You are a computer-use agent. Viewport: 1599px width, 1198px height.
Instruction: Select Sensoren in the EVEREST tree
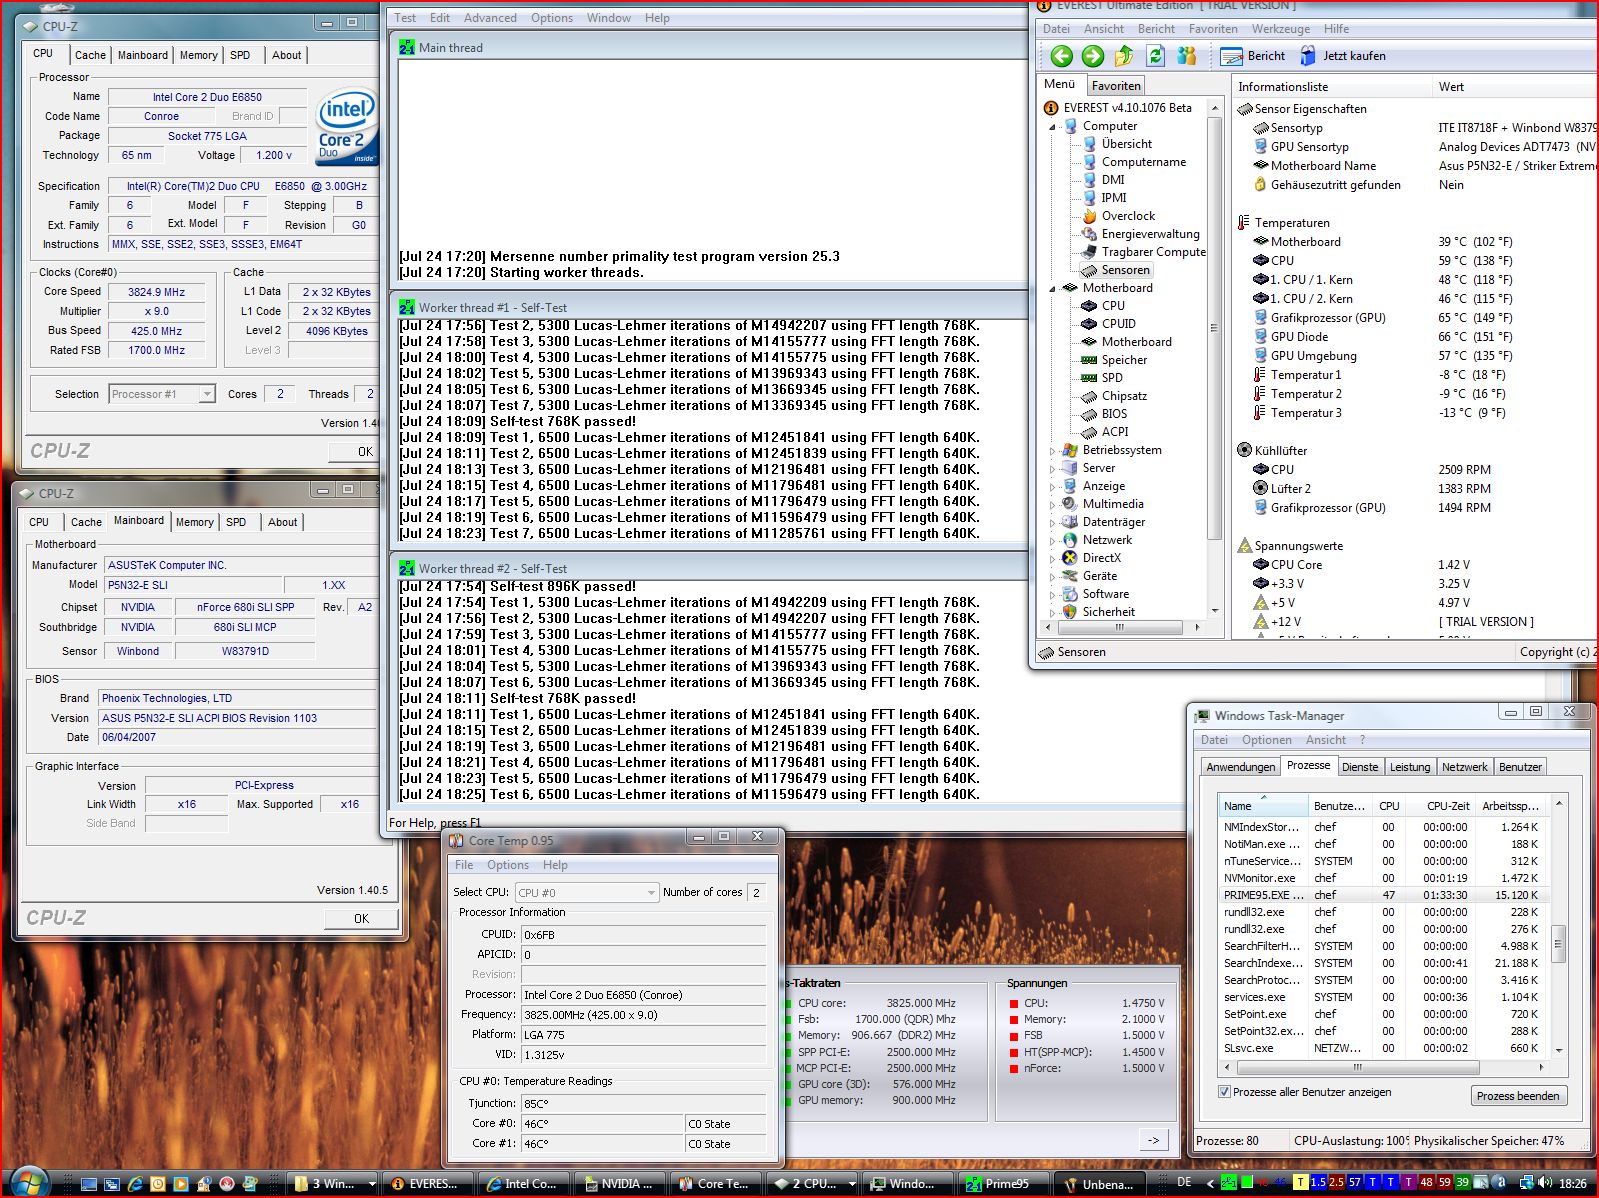pos(1125,270)
